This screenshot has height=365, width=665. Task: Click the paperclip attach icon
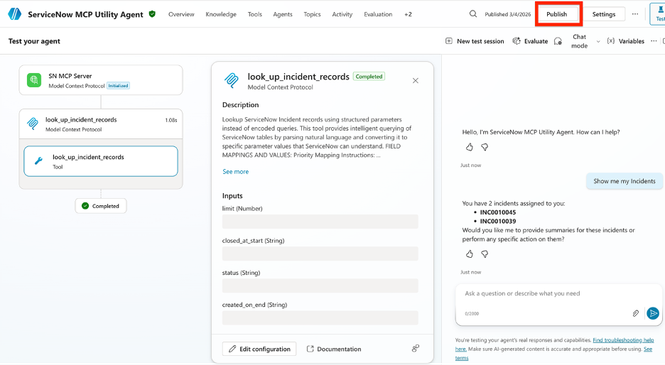635,313
